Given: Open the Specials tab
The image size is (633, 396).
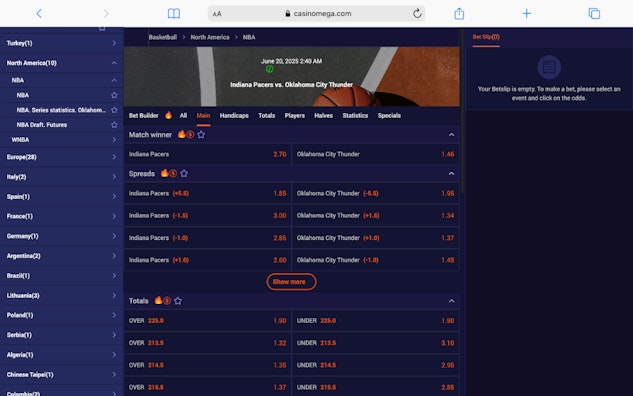Looking at the screenshot, I should 389,115.
